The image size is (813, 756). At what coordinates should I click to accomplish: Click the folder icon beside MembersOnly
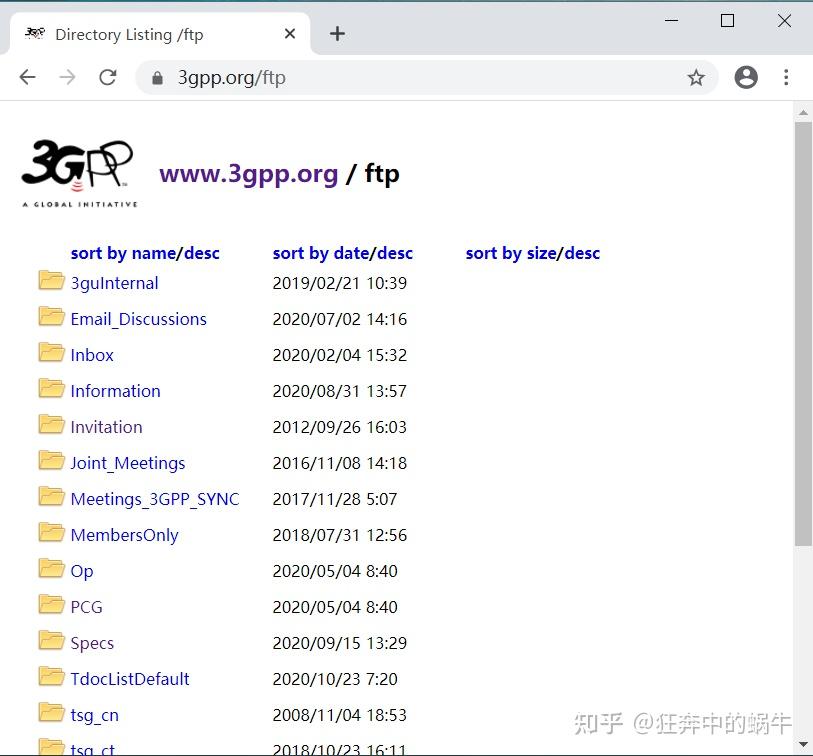(x=51, y=533)
